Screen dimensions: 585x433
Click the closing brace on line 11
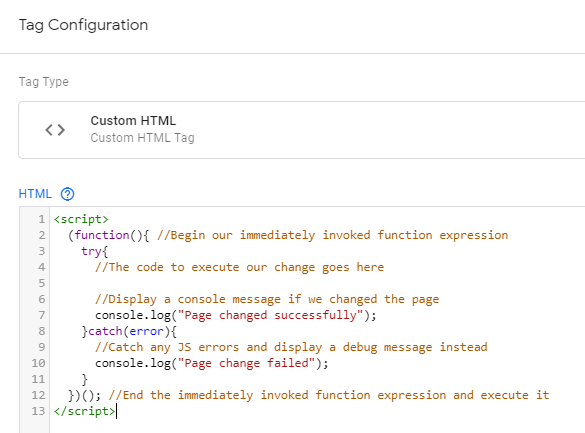pyautogui.click(x=85, y=379)
